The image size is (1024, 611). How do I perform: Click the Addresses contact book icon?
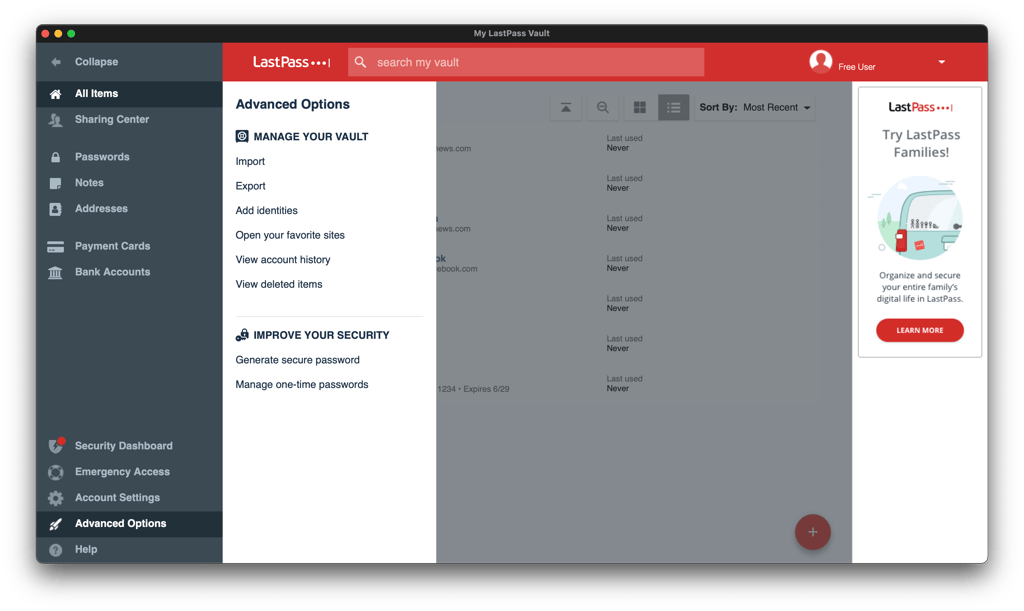click(56, 209)
